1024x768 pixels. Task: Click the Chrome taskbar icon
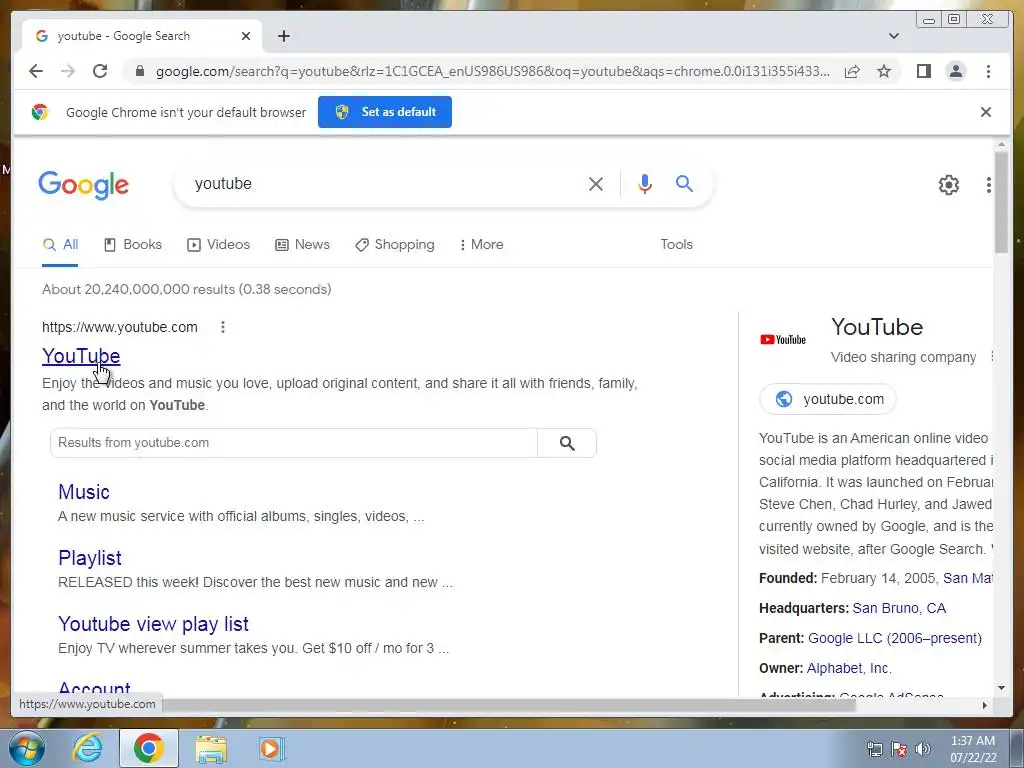[149, 748]
